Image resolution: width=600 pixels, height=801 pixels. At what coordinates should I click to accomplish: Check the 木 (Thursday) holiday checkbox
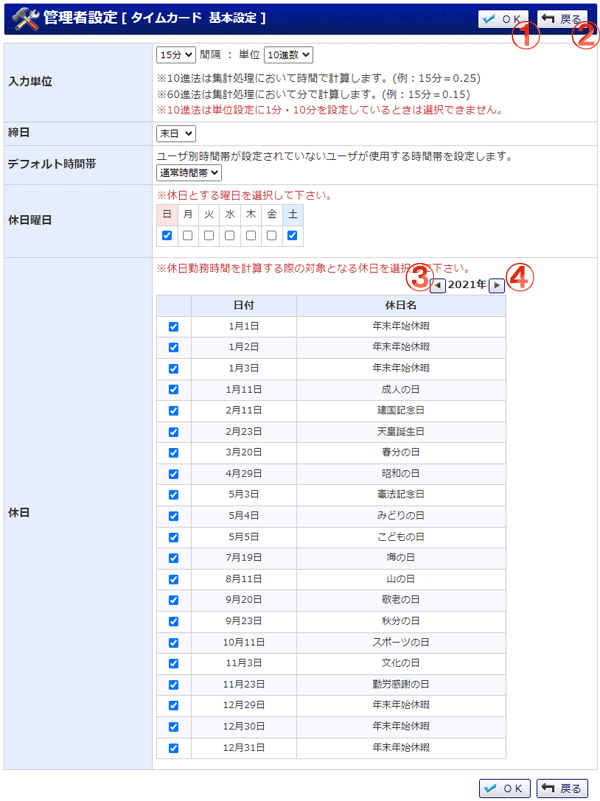click(251, 235)
